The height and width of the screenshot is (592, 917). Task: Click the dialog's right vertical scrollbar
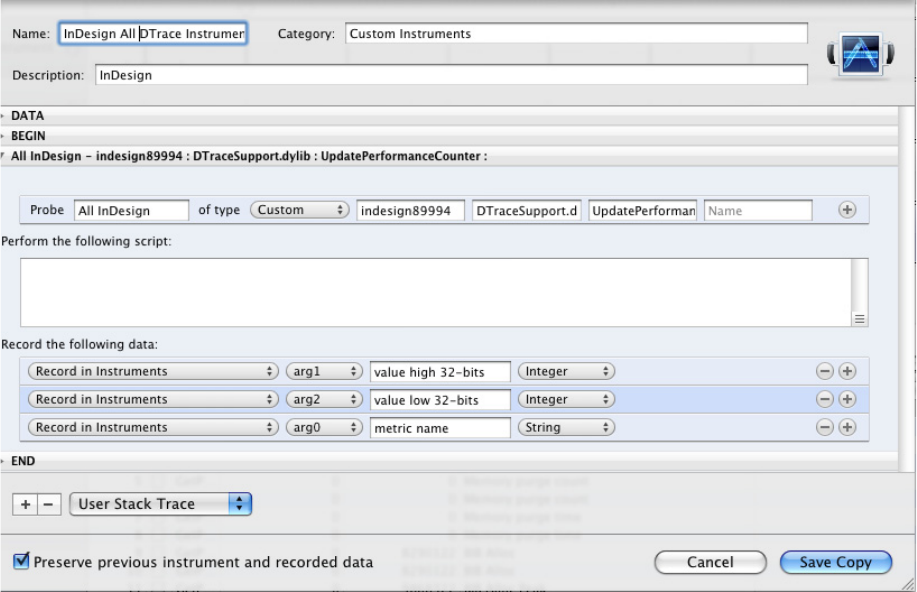click(x=906, y=289)
